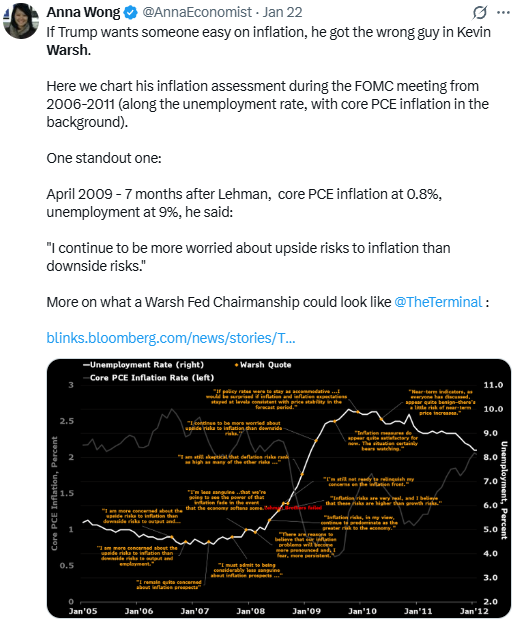Click the April 2009 paragraph text
Image resolution: width=515 pixels, height=623 pixels.
(x=244, y=203)
